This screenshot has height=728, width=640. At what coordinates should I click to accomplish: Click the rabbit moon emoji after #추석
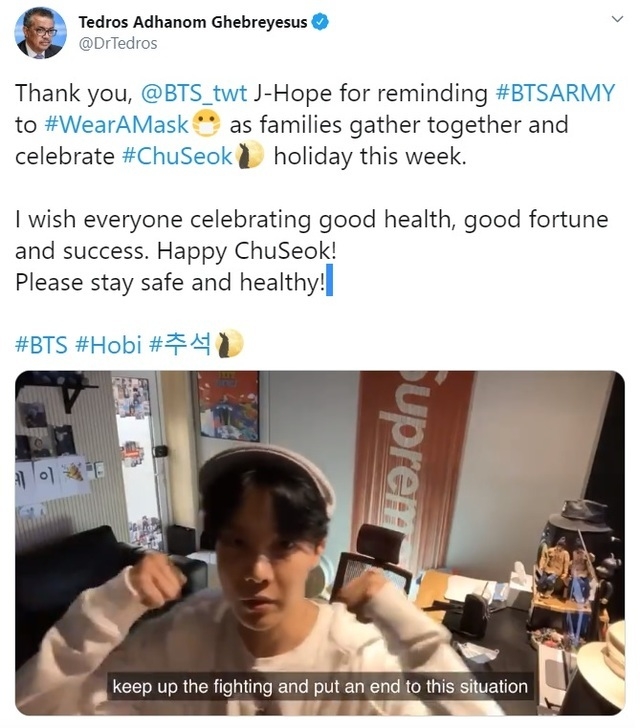[x=229, y=344]
